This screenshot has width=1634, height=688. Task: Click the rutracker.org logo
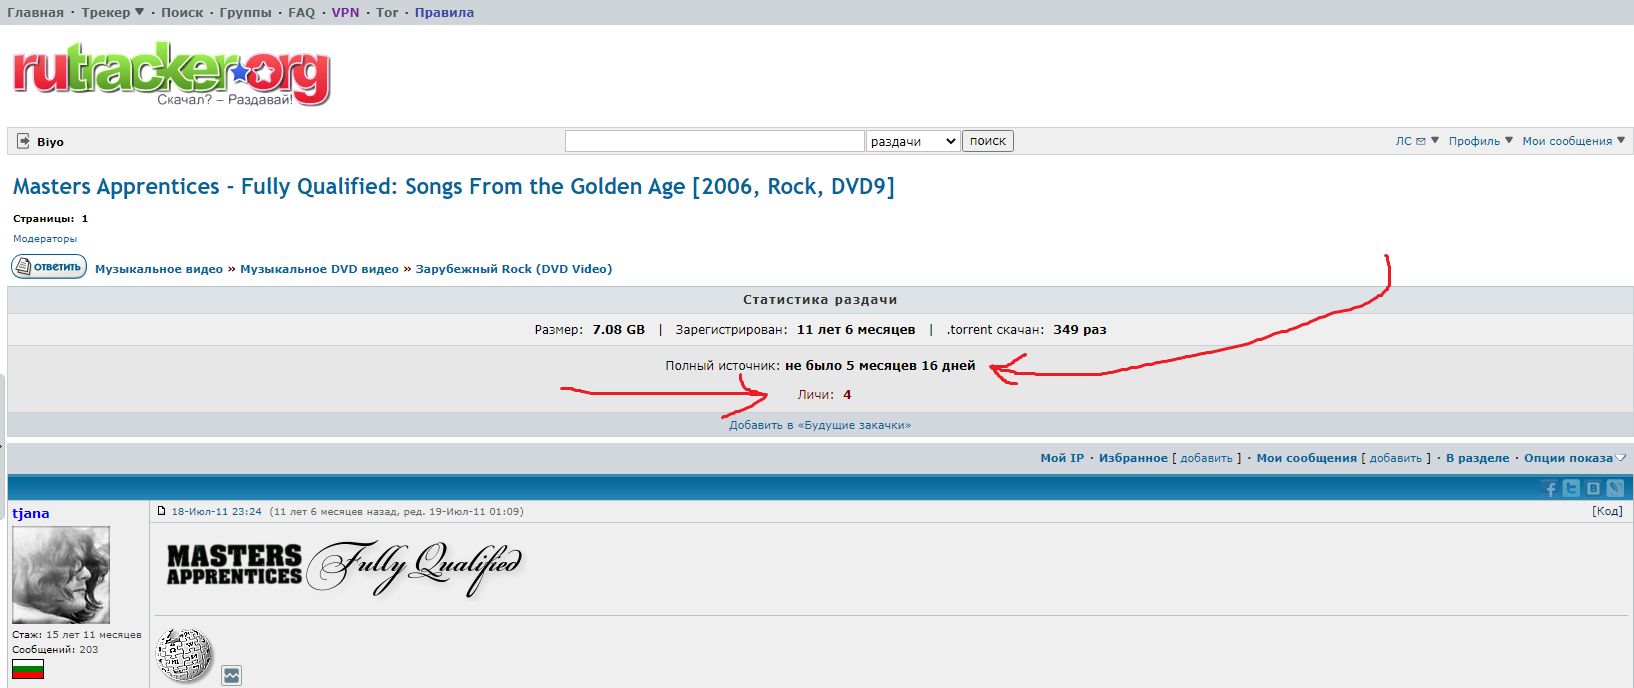[x=171, y=73]
